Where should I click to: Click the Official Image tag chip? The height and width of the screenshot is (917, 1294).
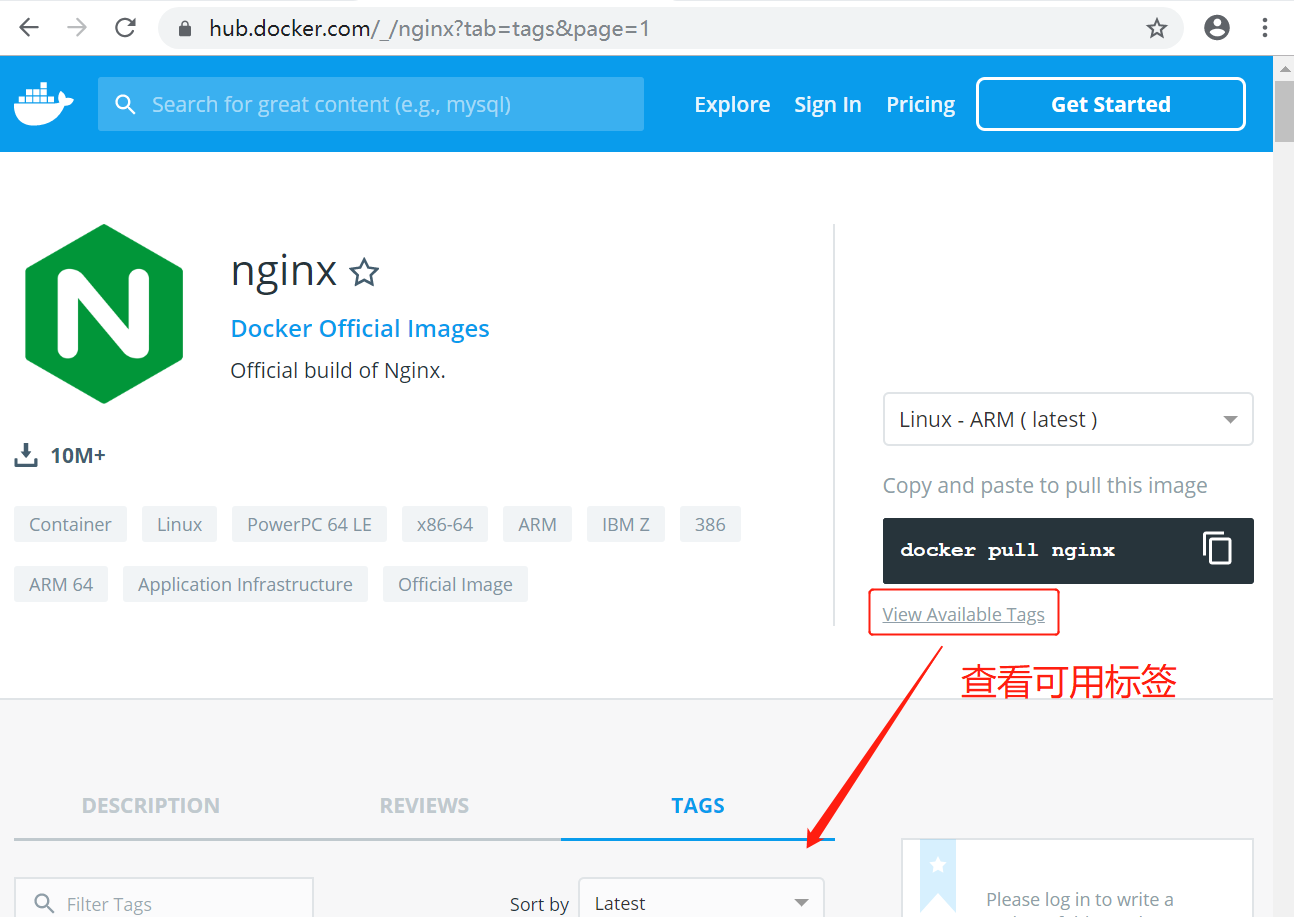tap(455, 584)
